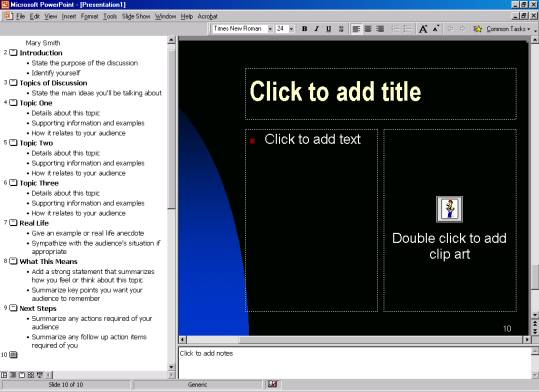The width and height of the screenshot is (539, 392).
Task: Select the What This Means slide icon
Action: [x=13, y=261]
